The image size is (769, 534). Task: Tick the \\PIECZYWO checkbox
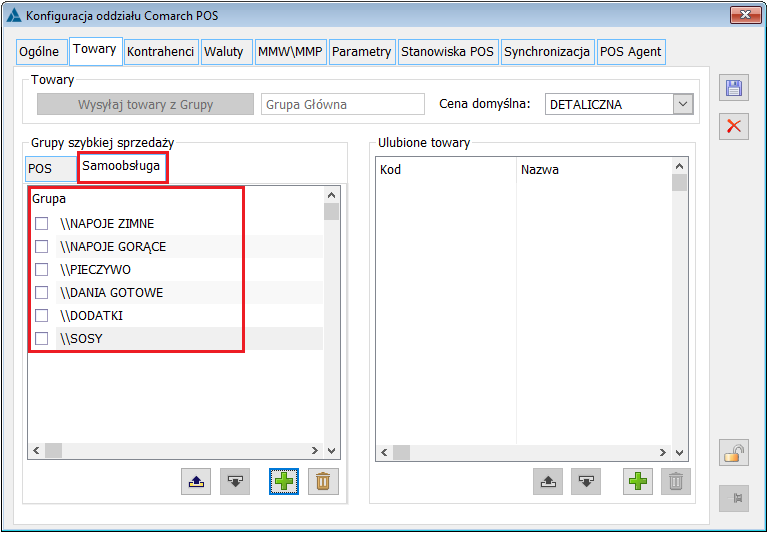tap(42, 270)
